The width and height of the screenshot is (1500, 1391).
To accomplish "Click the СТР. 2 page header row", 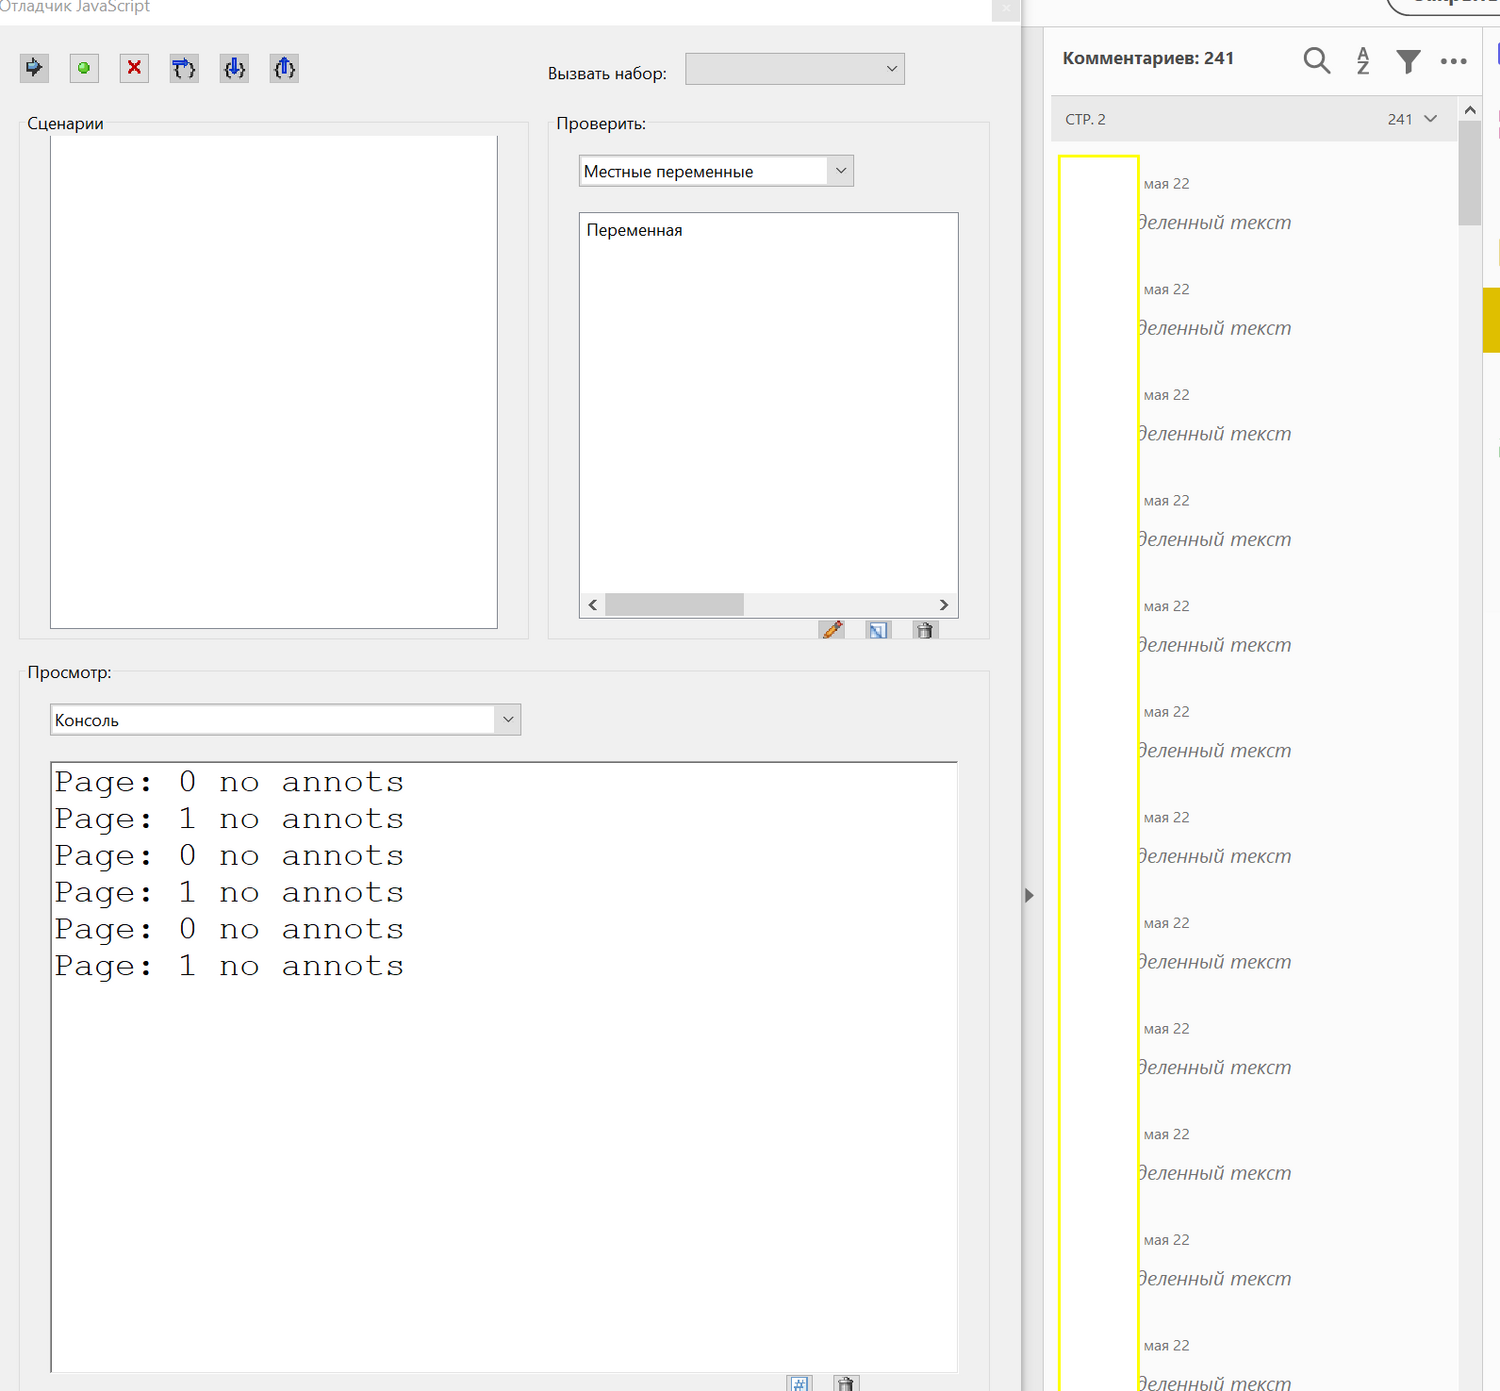I will [x=1254, y=119].
